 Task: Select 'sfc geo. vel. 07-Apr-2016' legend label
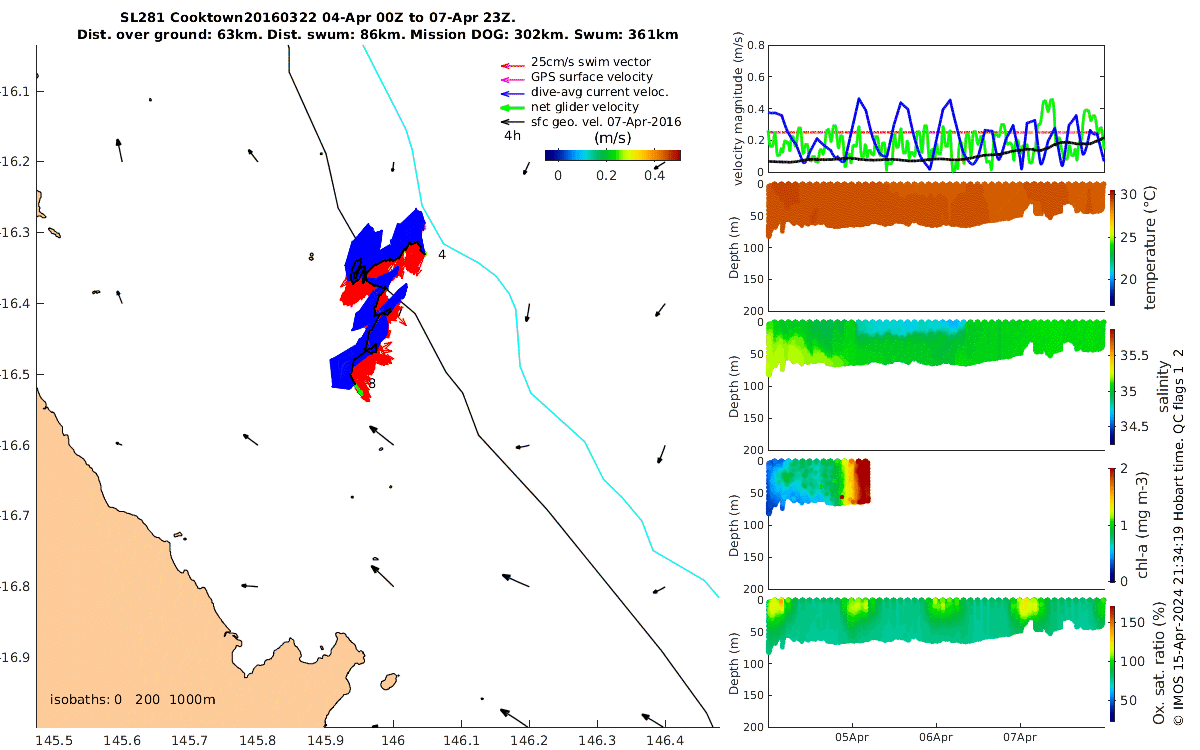click(x=606, y=122)
